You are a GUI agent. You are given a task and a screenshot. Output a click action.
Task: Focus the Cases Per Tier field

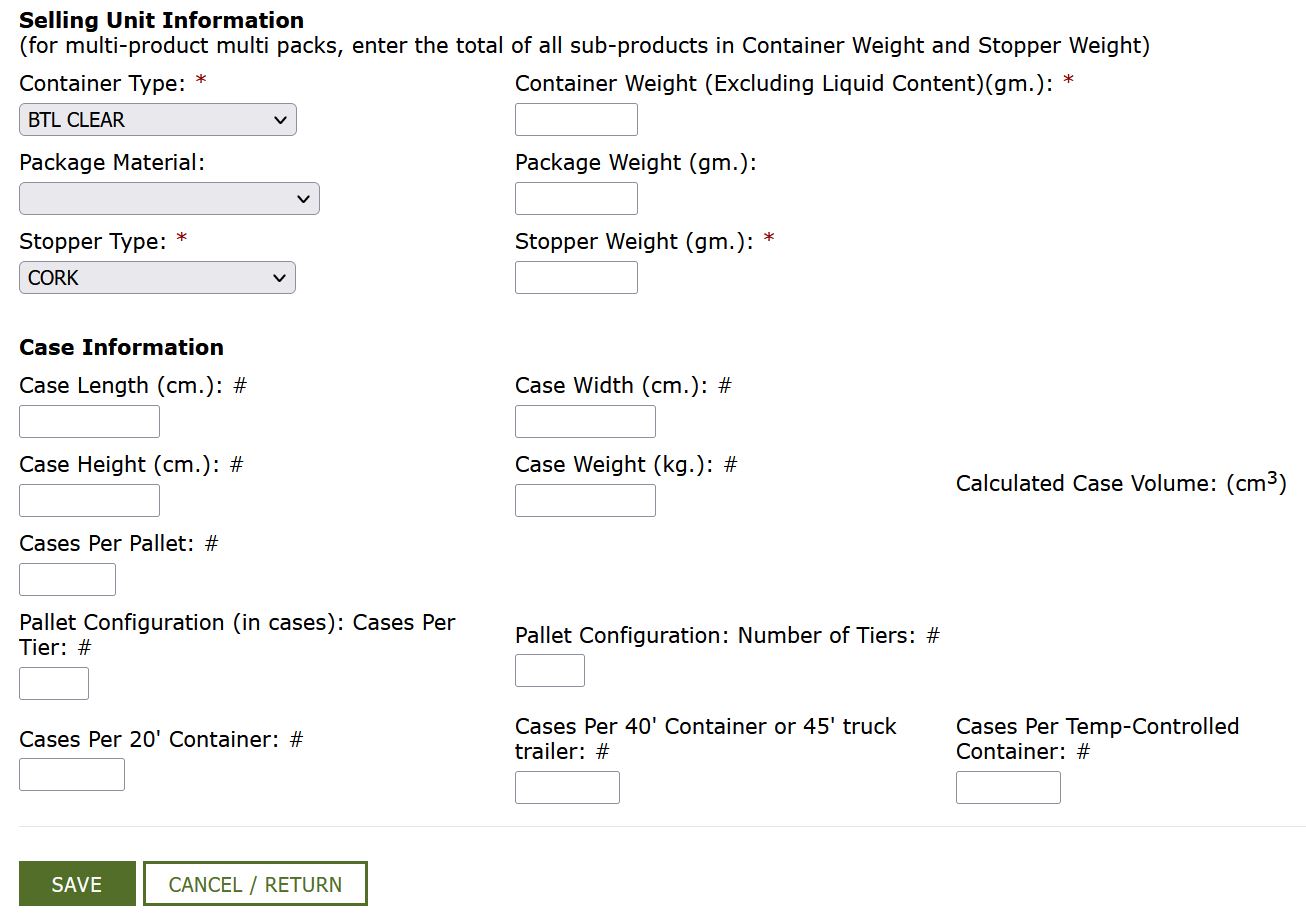54,684
